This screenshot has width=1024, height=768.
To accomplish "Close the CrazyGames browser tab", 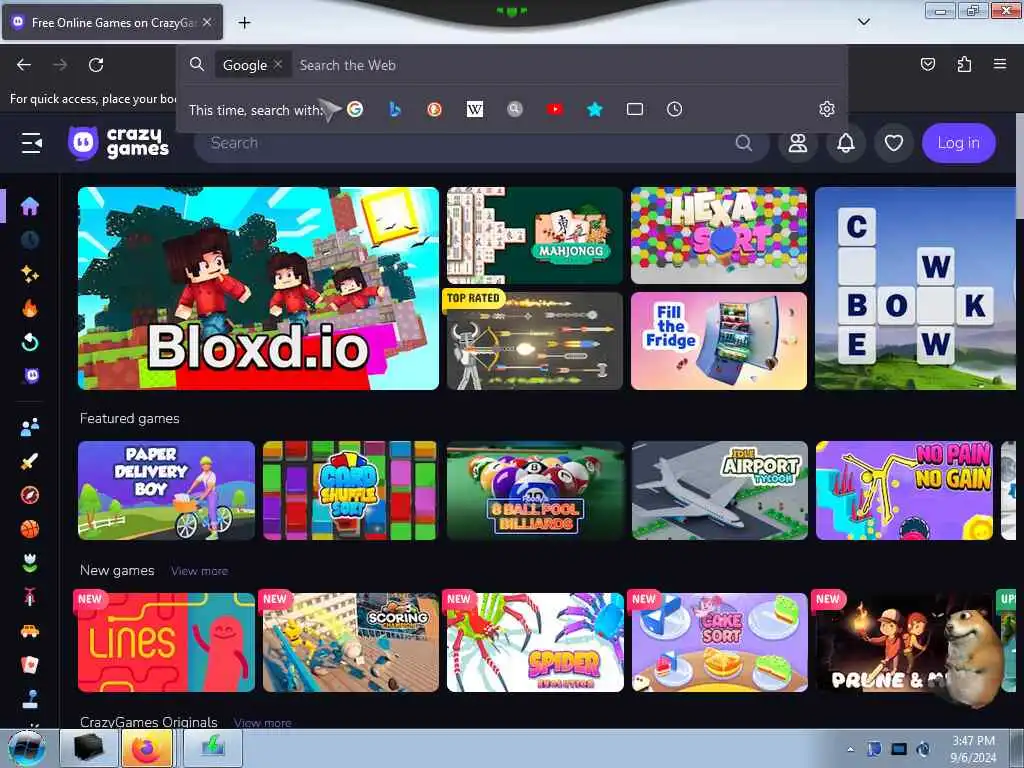I will click(x=207, y=22).
